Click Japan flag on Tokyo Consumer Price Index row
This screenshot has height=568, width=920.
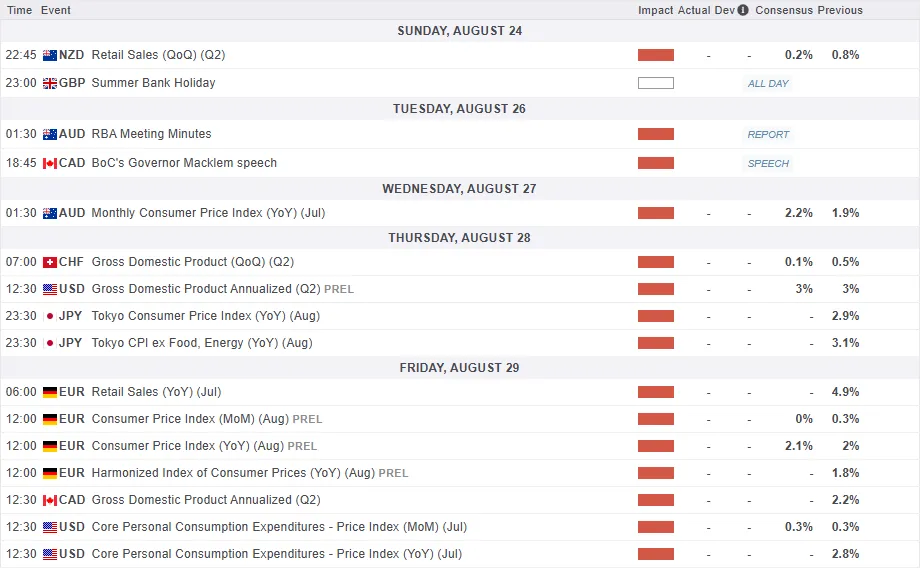pyautogui.click(x=50, y=316)
